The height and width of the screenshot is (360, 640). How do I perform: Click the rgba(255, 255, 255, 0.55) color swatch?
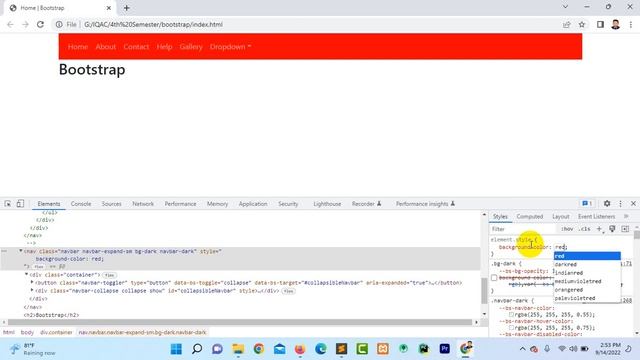[511, 315]
